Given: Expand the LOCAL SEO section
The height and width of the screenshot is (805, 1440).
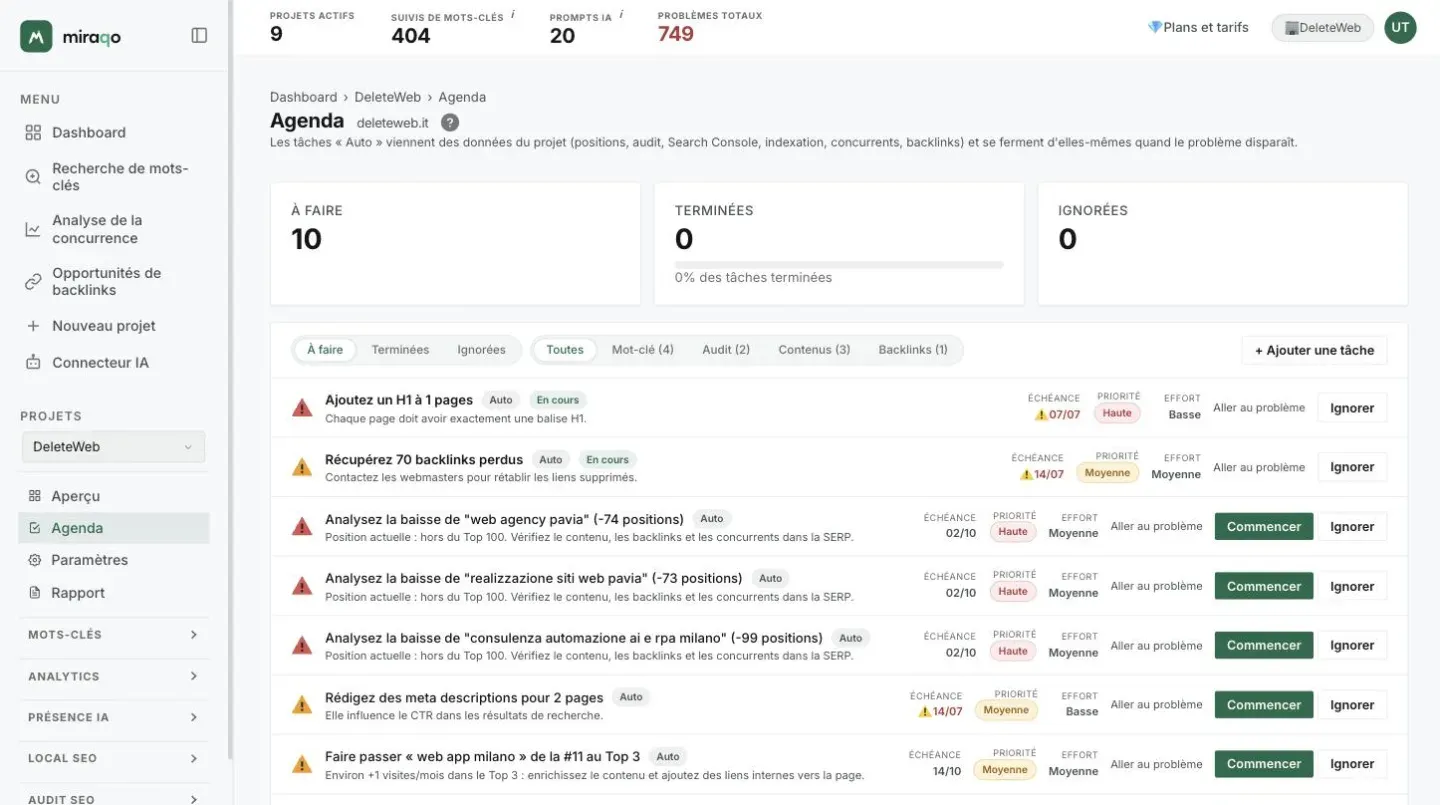Looking at the screenshot, I should pos(113,758).
